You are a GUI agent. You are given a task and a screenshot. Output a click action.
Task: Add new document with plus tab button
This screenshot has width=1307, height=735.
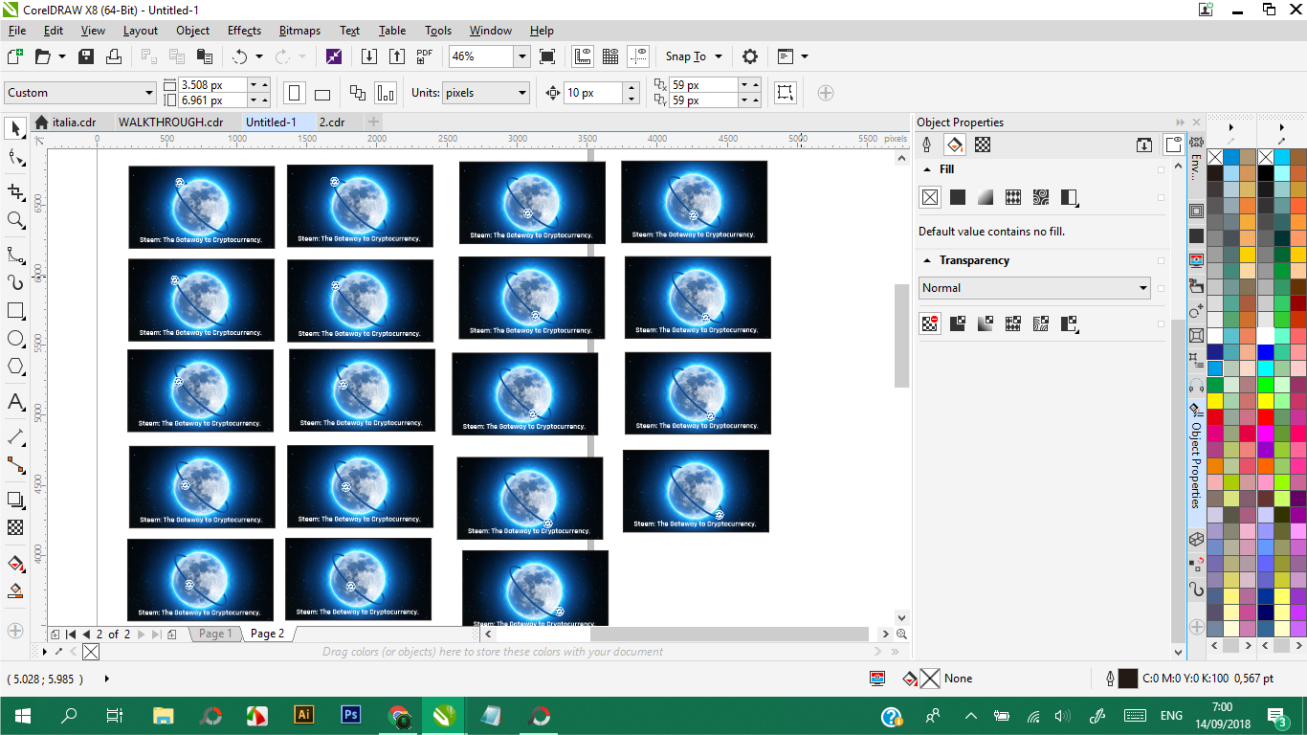pyautogui.click(x=373, y=122)
